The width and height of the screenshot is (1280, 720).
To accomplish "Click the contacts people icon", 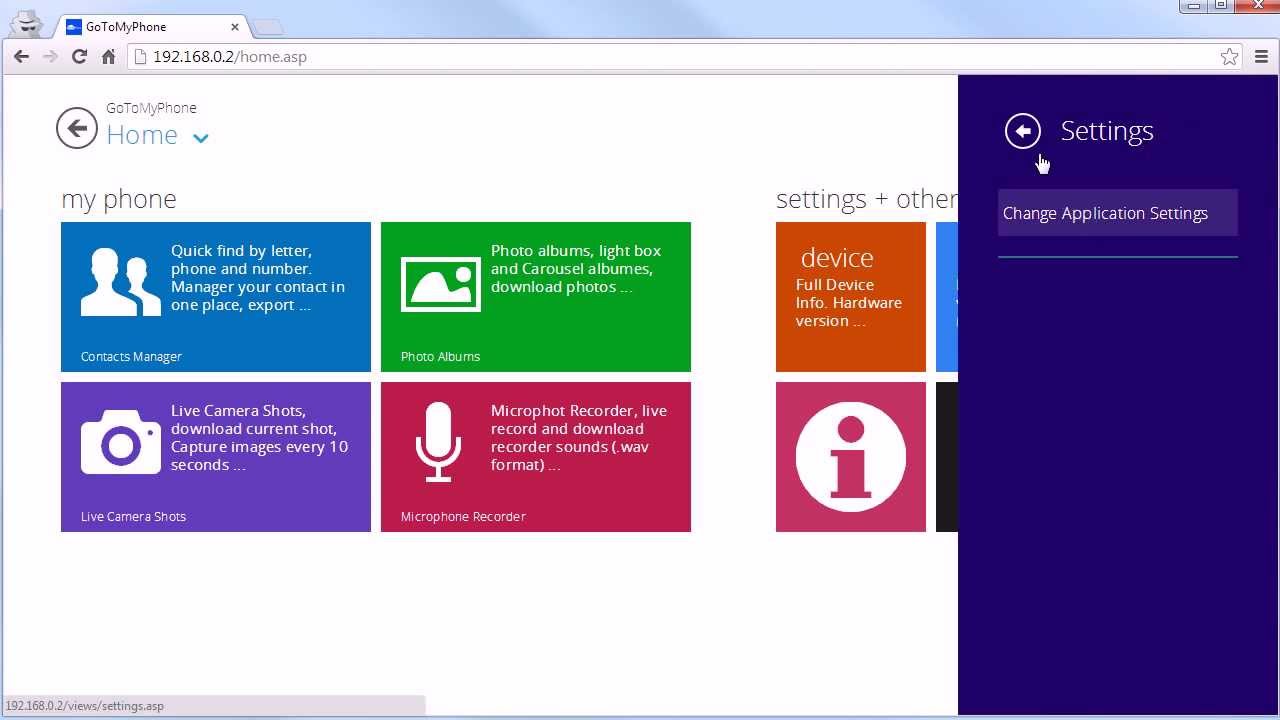I will [121, 283].
